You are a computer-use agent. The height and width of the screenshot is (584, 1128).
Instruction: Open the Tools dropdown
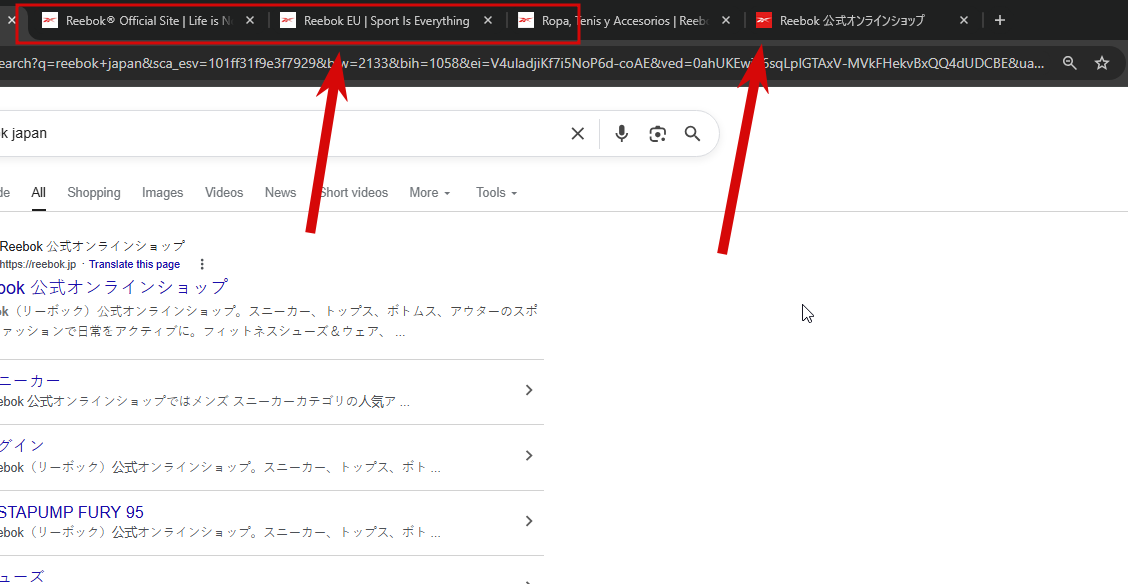coord(496,193)
